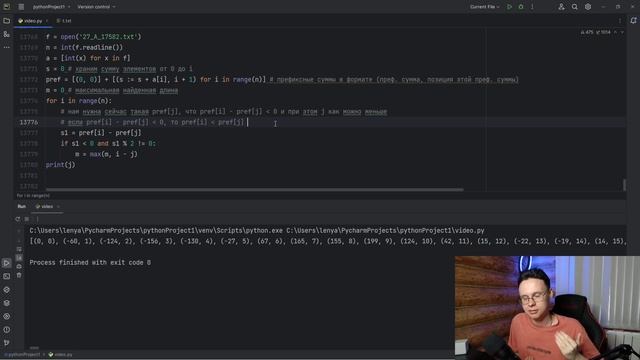The image size is (640, 360).
Task: Click 'a = [int(x) for x in f]' line
Action: tap(88, 58)
